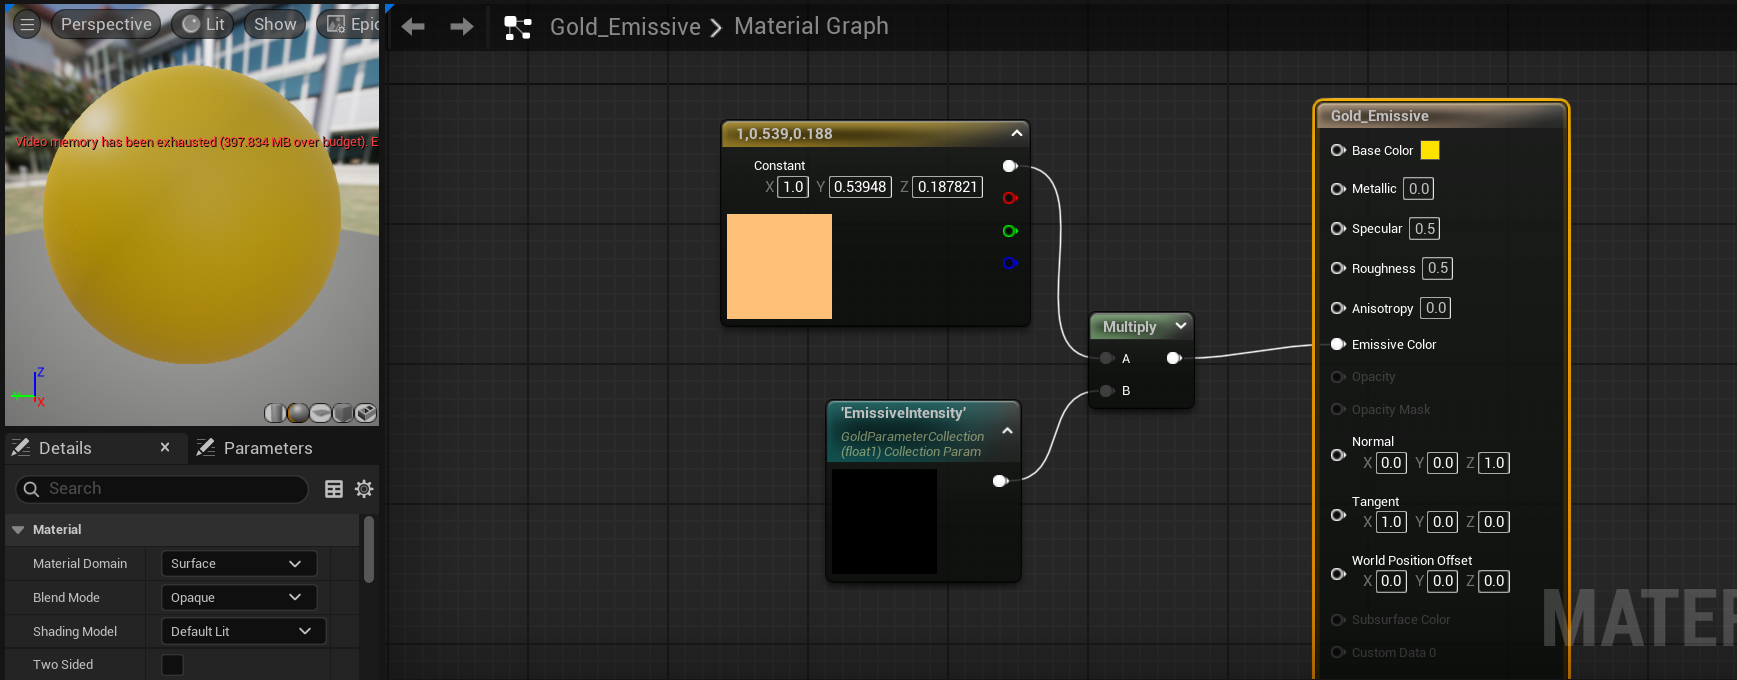Click the World Position Offset input pin
The image size is (1737, 680).
(x=1338, y=574)
